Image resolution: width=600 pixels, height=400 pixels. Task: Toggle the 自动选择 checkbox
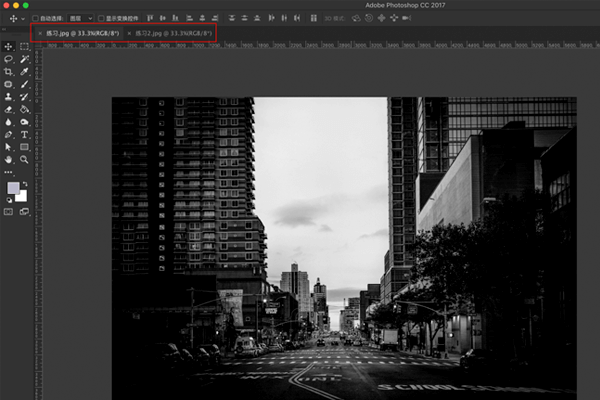pyautogui.click(x=35, y=18)
